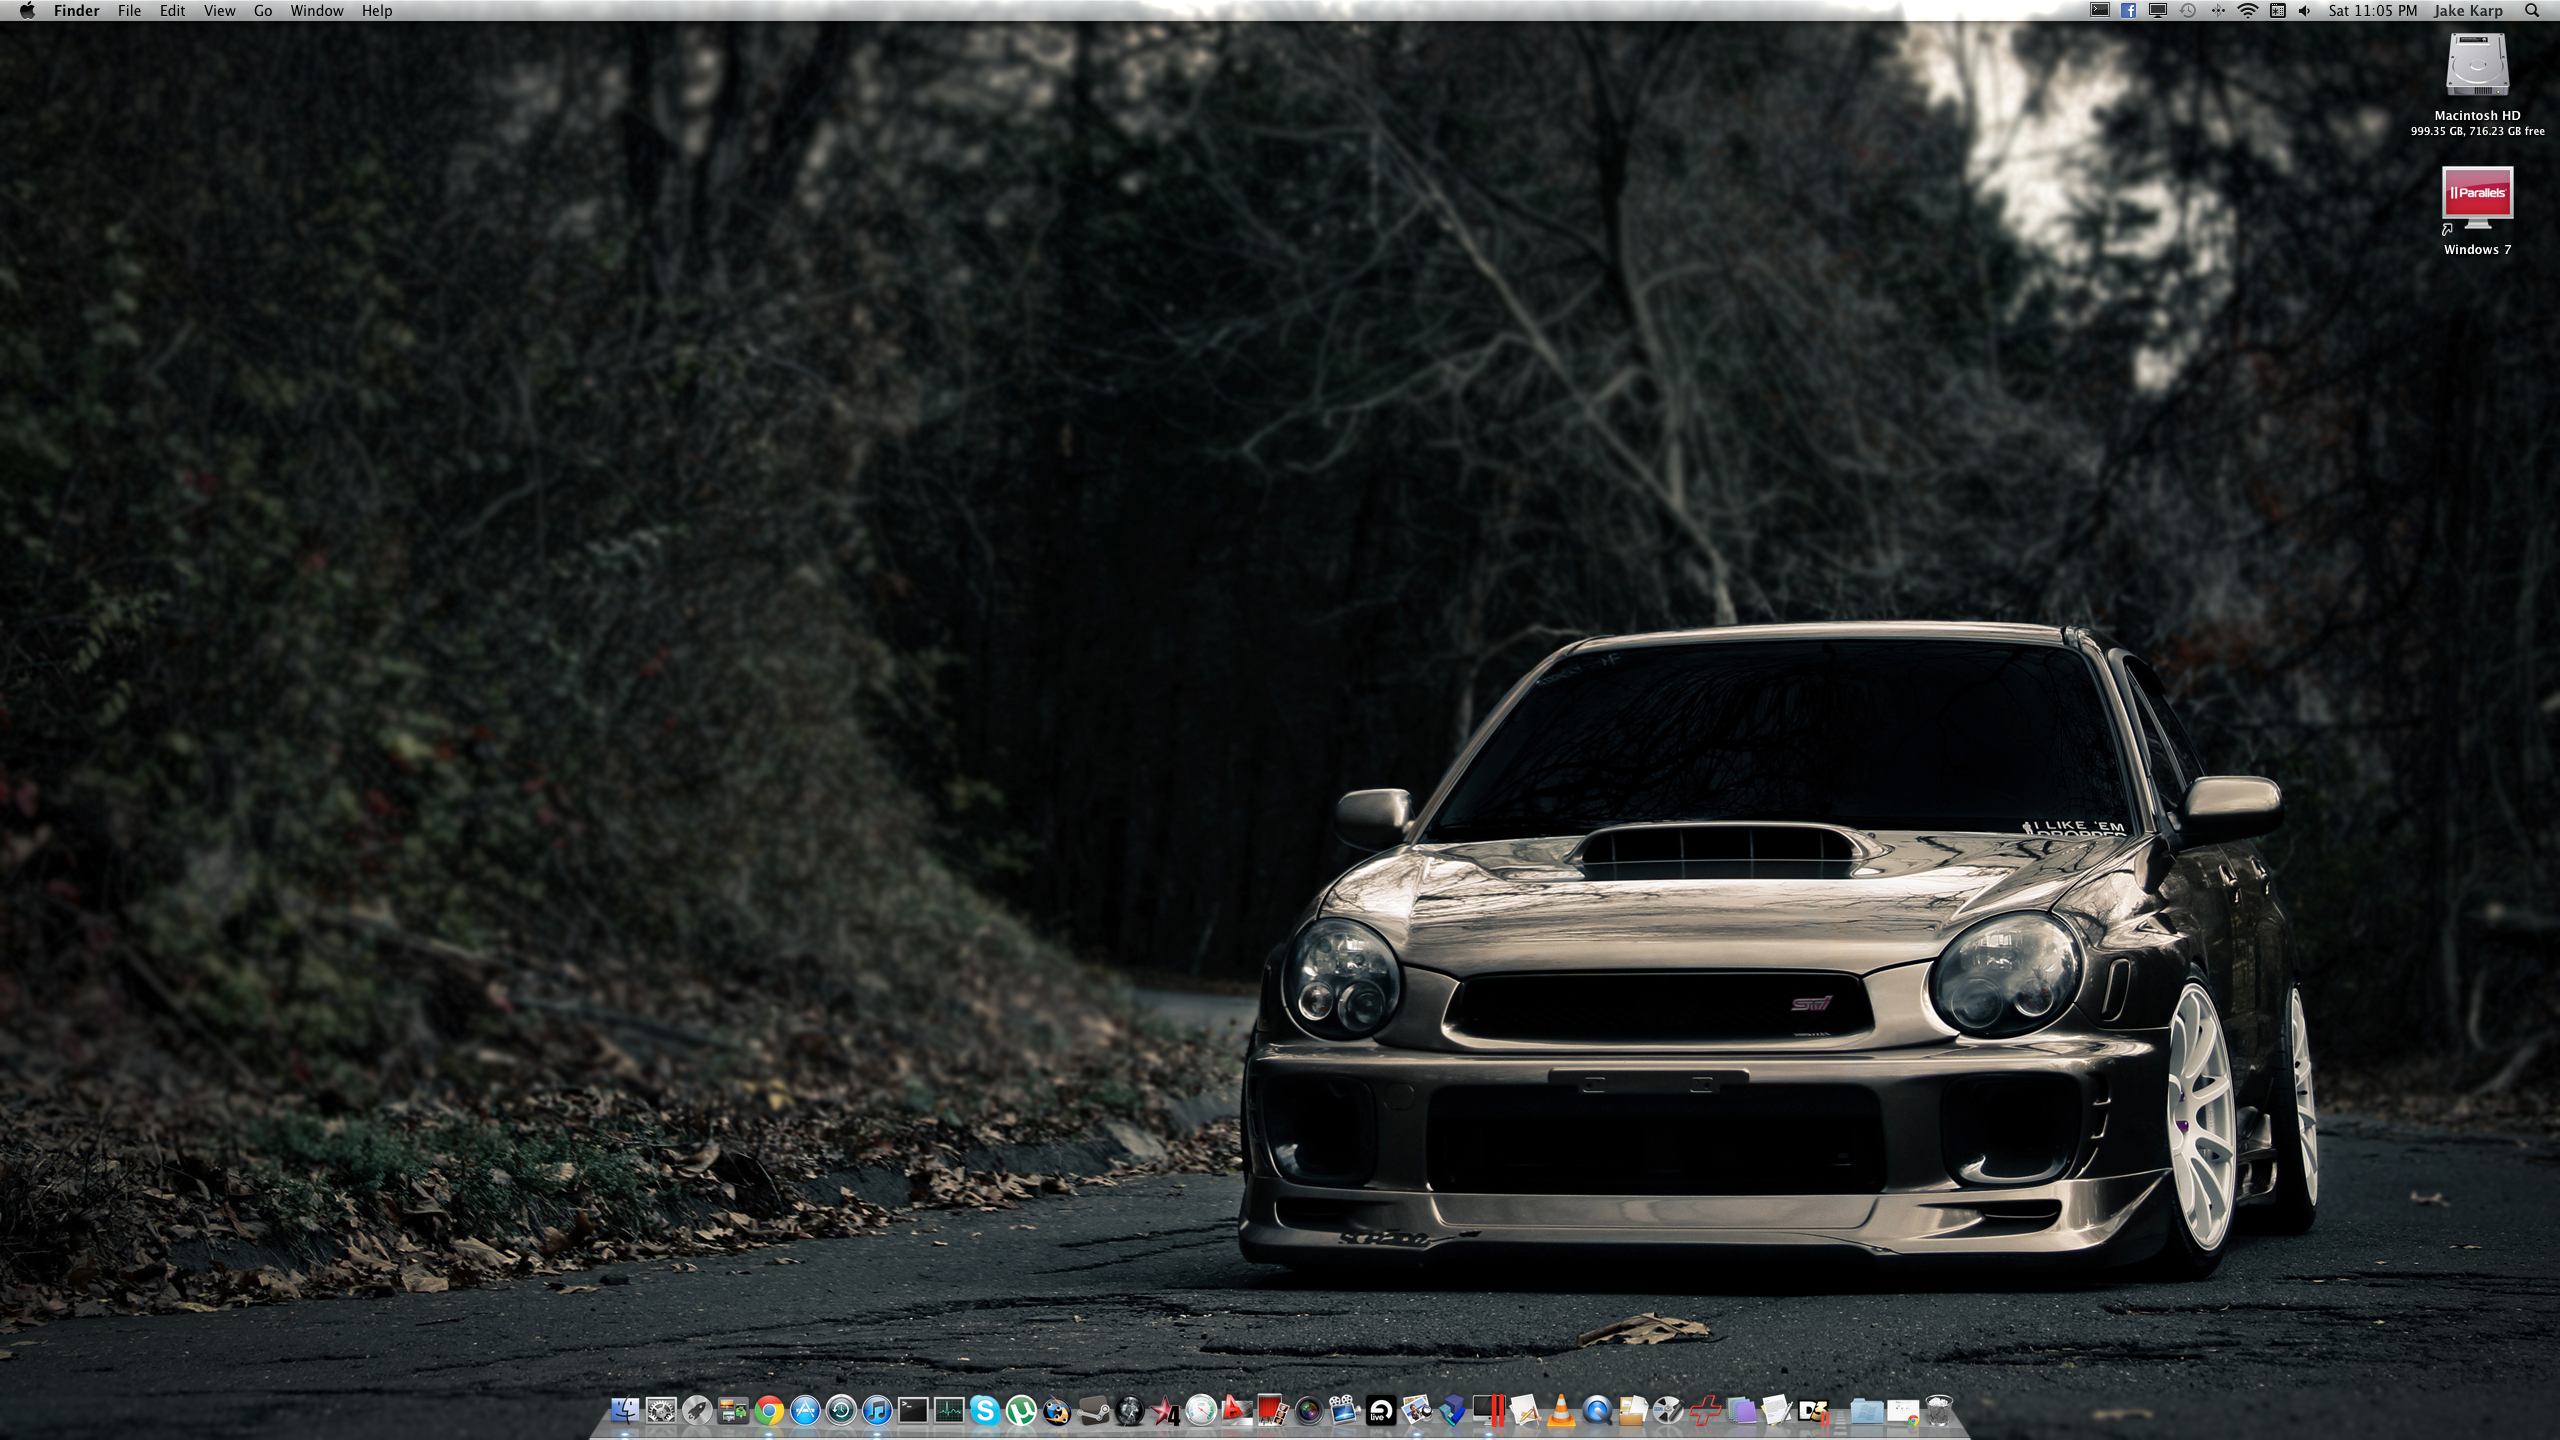Open the Trash in the dock
The height and width of the screenshot is (1440, 2560).
pos(1939,1411)
